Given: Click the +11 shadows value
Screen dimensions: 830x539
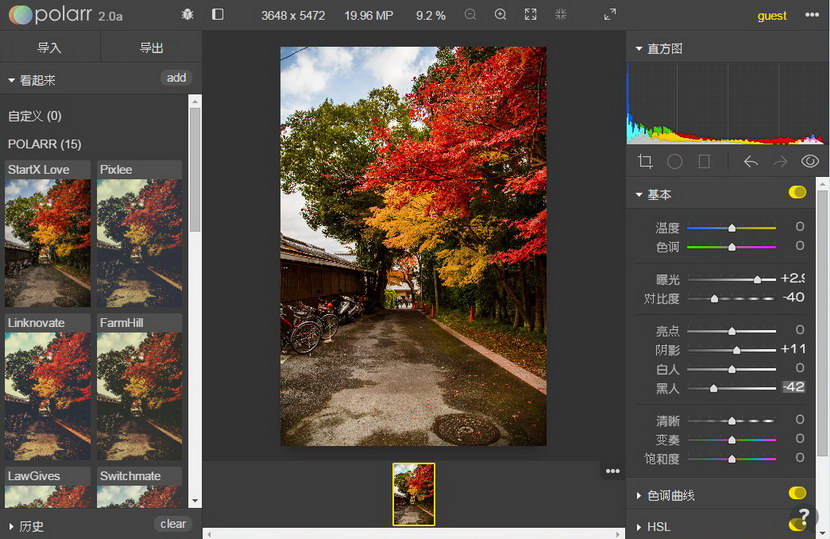Looking at the screenshot, I should point(793,349).
